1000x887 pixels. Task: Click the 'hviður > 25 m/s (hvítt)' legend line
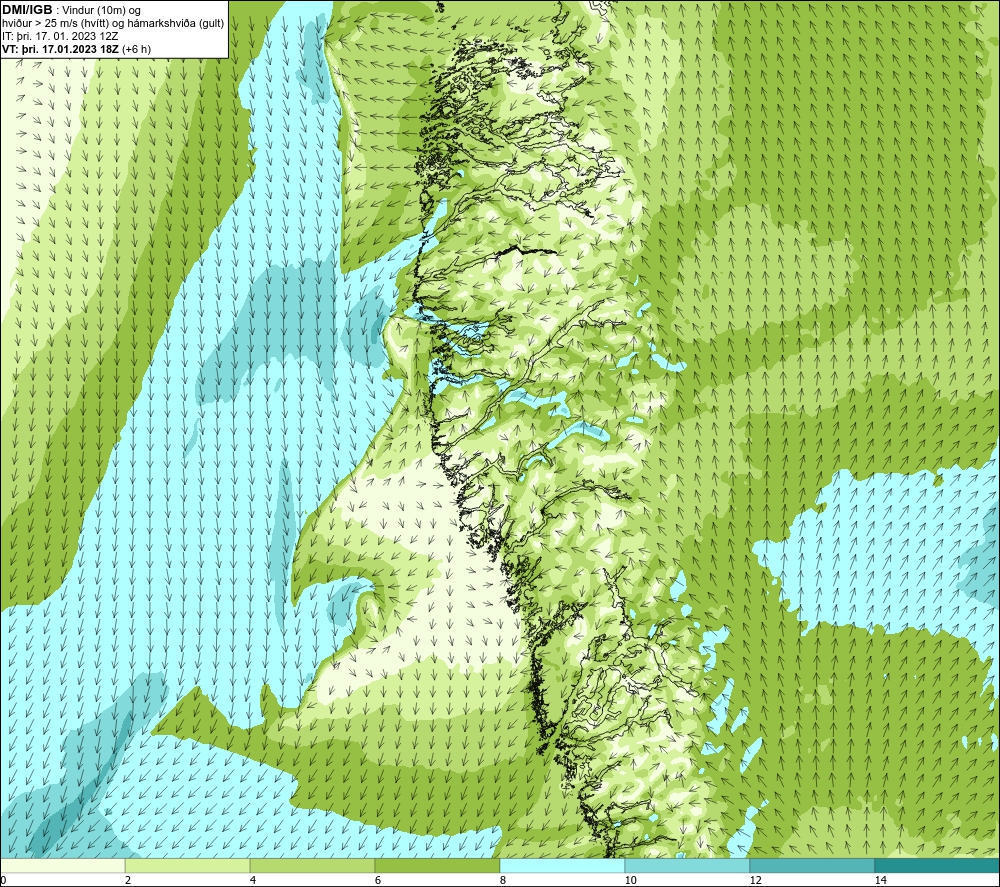point(113,24)
